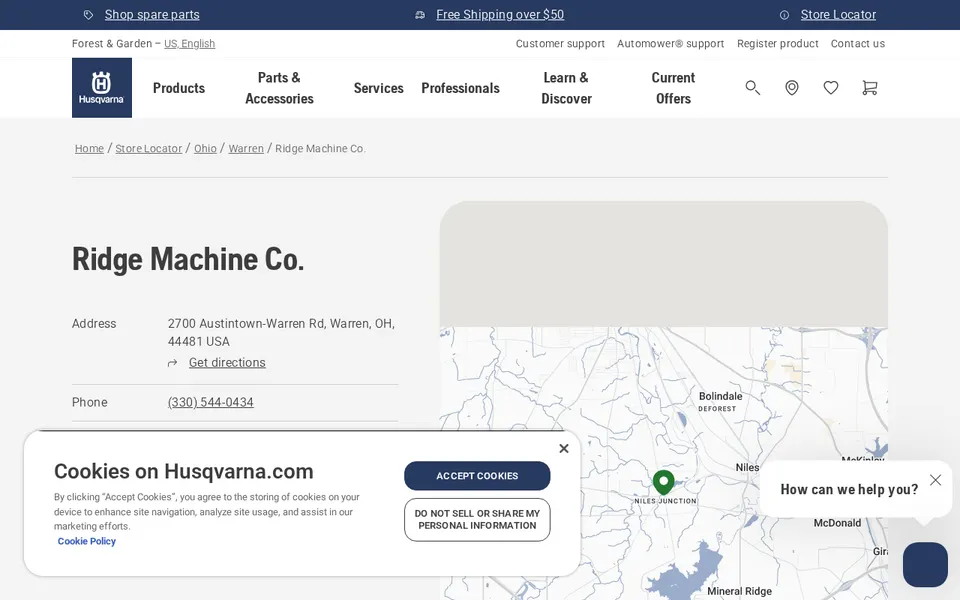Viewport: 960px width, 600px height.
Task: Click Mineral Ridge label on map
Action: (740, 591)
